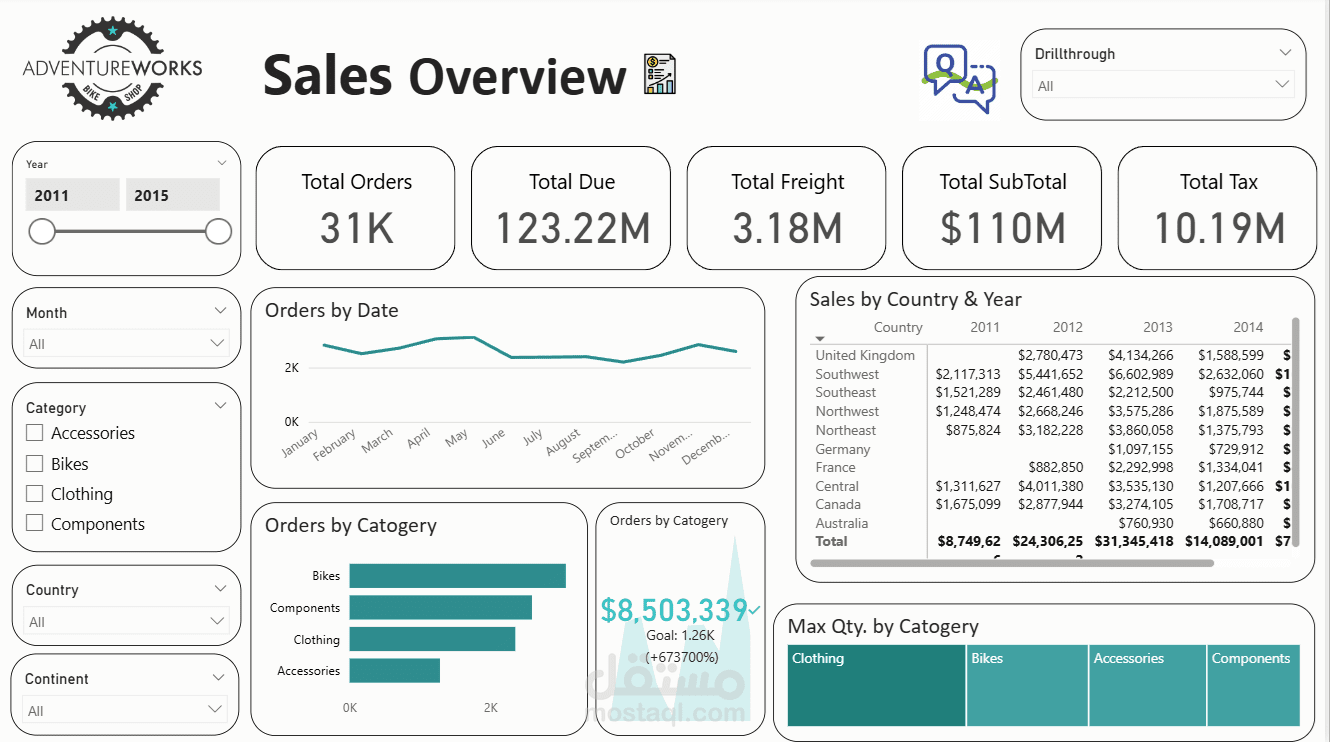Open the Continent All dropdown
This screenshot has width=1330, height=742.
pyautogui.click(x=126, y=710)
